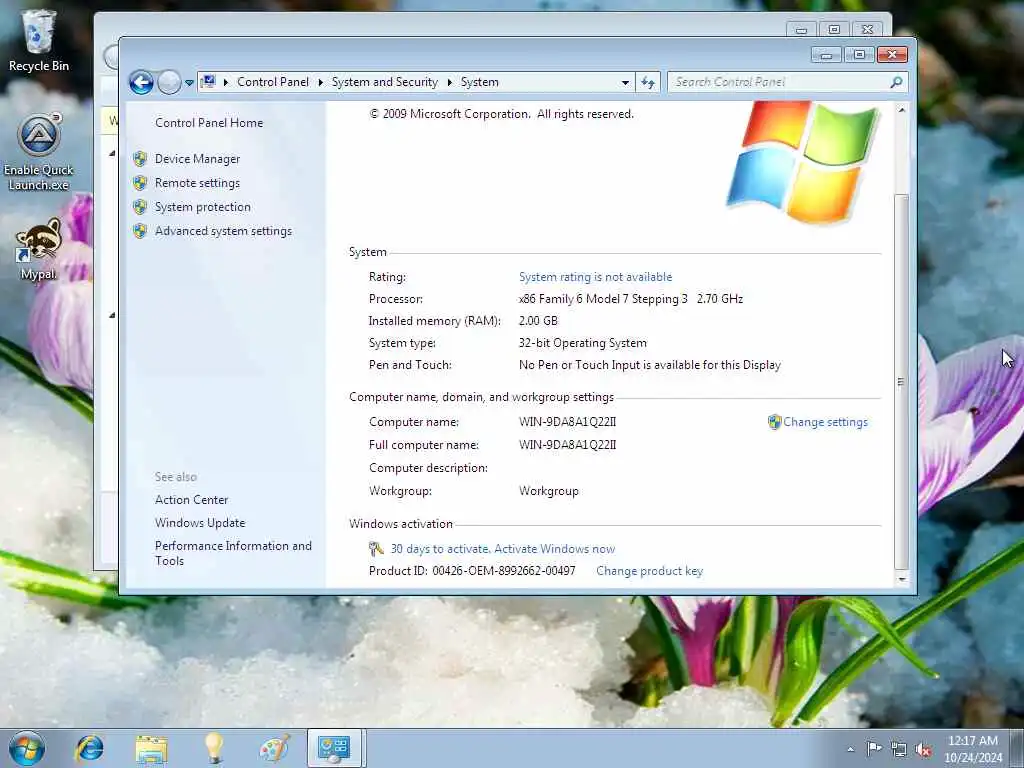
Task: Click Control Panel taskbar button
Action: (334, 748)
